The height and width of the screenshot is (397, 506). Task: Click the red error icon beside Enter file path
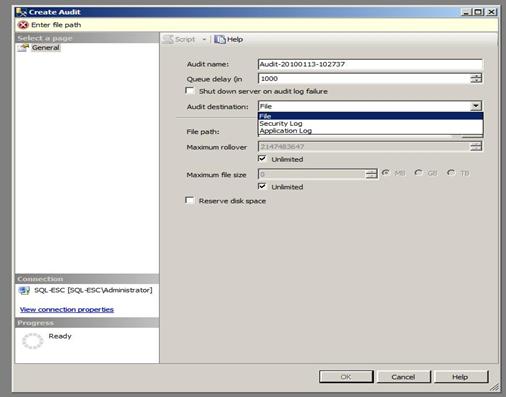[x=23, y=25]
